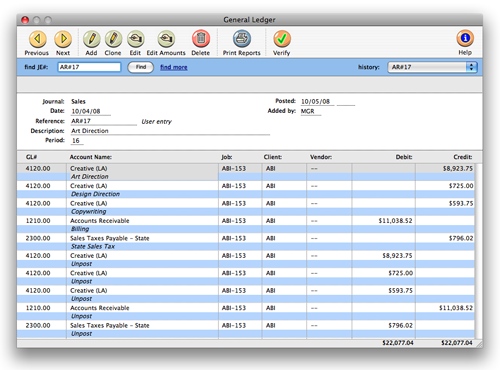Follow the find more link
The height and width of the screenshot is (370, 500).
tap(174, 67)
